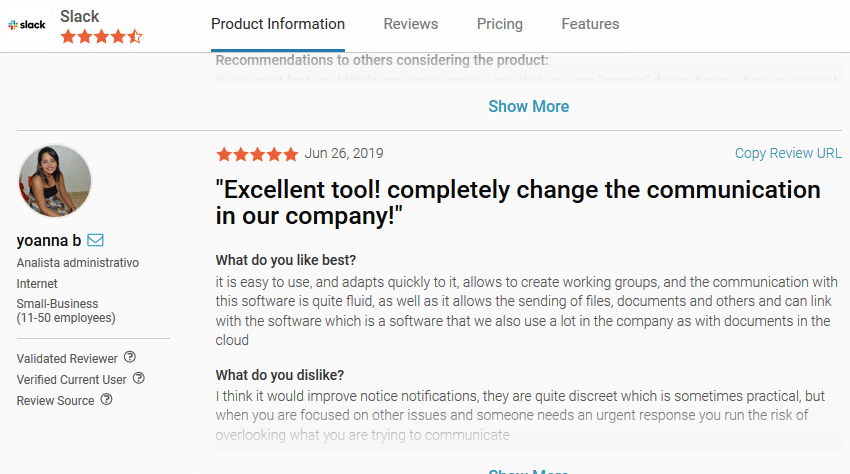The width and height of the screenshot is (850, 474).
Task: Switch to the Product Information tab
Action: click(x=278, y=24)
